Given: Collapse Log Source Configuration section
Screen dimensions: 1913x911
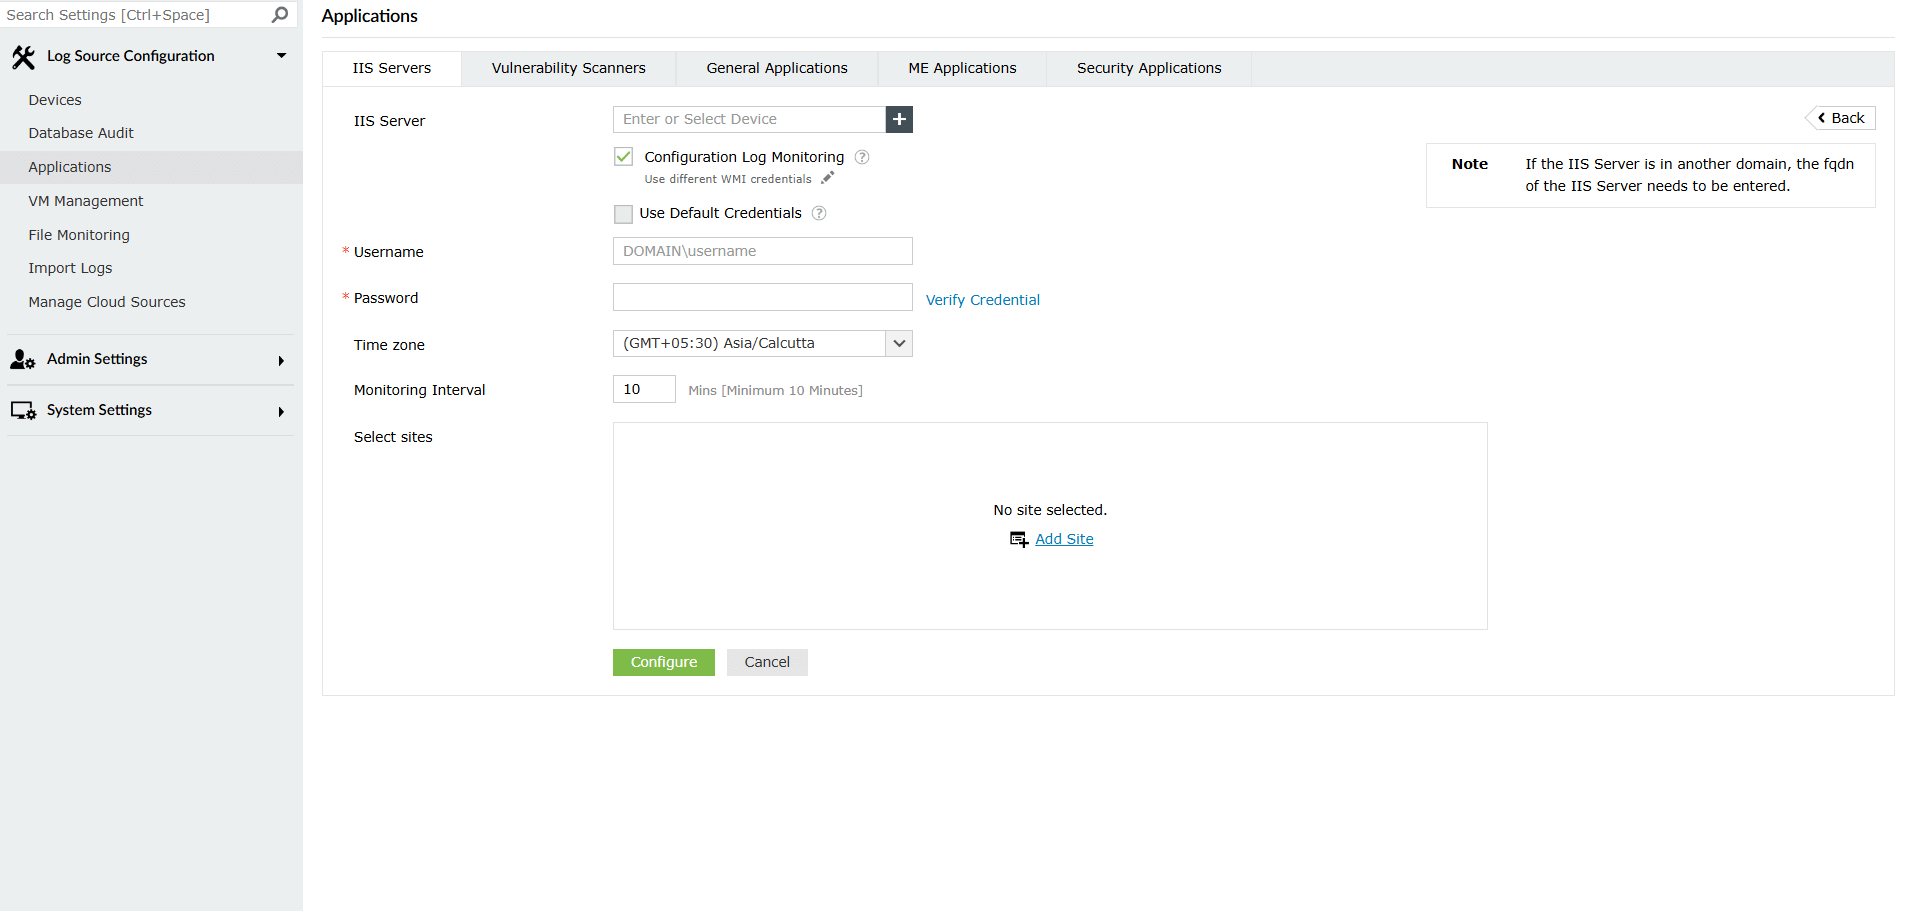Looking at the screenshot, I should point(281,56).
